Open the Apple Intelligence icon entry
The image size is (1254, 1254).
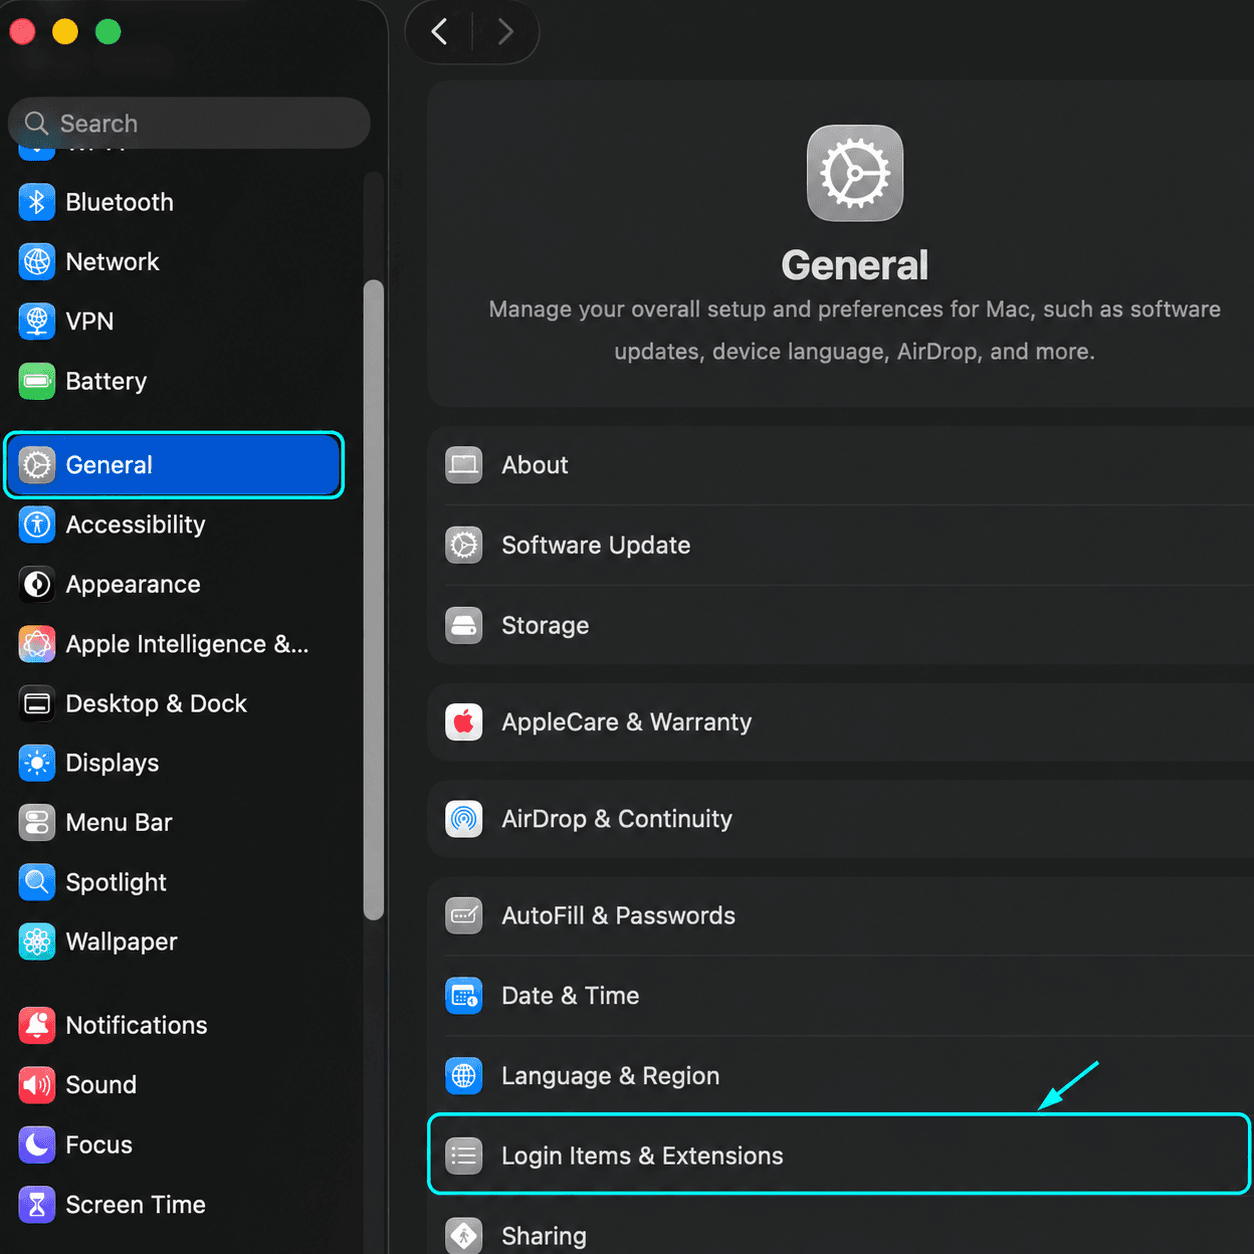[x=37, y=644]
